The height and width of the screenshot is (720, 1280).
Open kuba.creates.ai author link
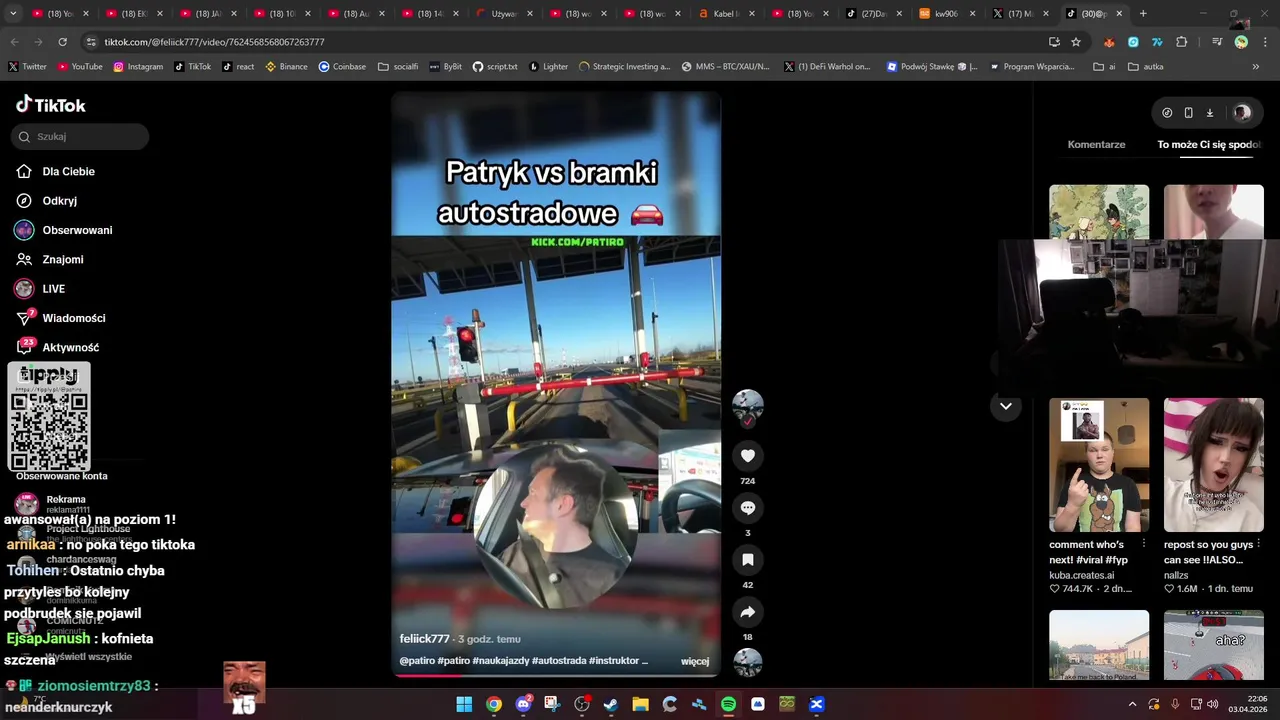[1081, 575]
